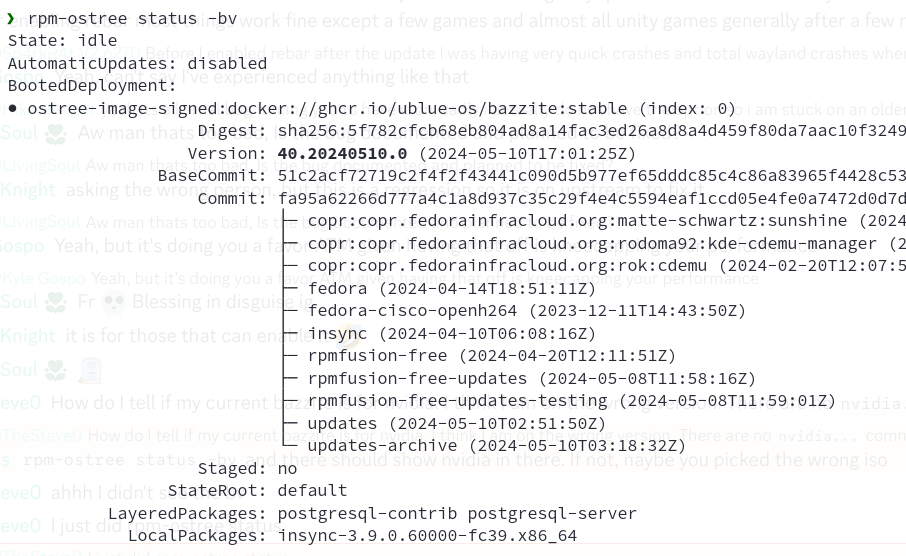This screenshot has height=556, width=906.
Task: Click the insync-3.9.0.60000-fc39.x86_64 local package
Action: tap(427, 536)
